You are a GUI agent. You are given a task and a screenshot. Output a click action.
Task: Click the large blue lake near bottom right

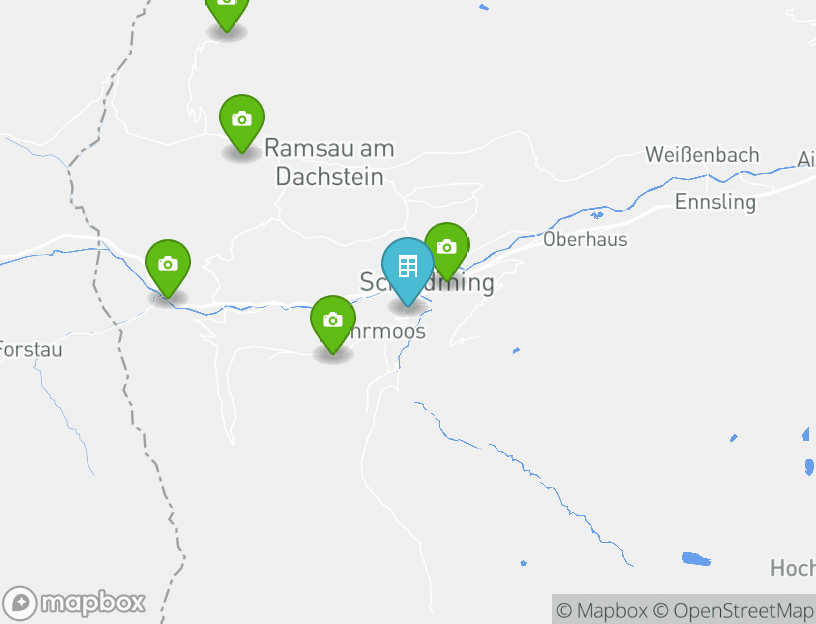[x=696, y=559]
